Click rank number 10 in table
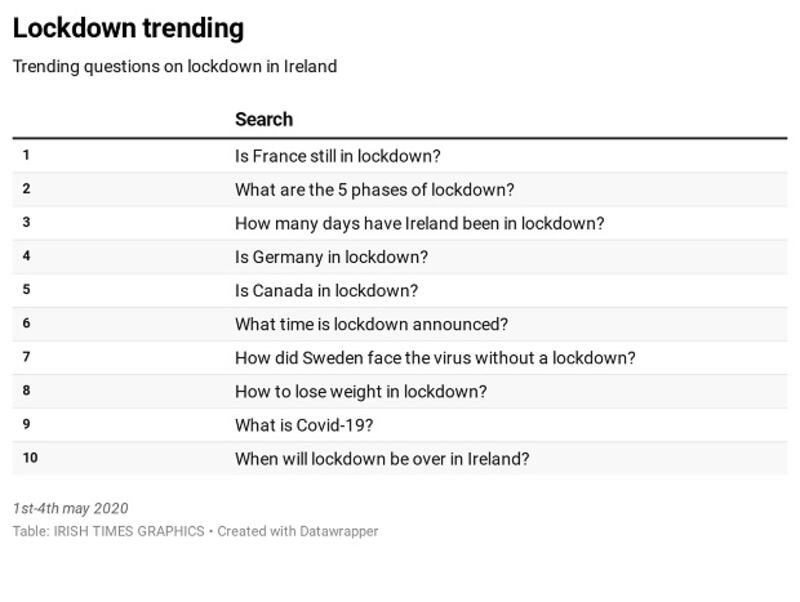Screen dimensions: 800x602 point(30,458)
